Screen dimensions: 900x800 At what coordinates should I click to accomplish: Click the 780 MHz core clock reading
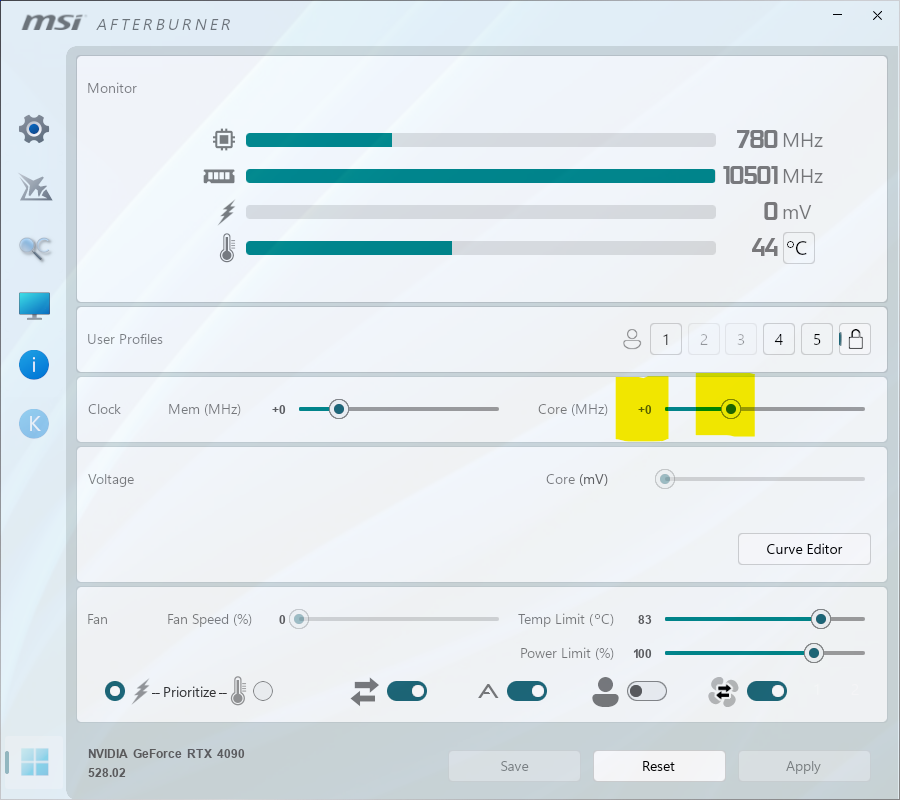(779, 140)
